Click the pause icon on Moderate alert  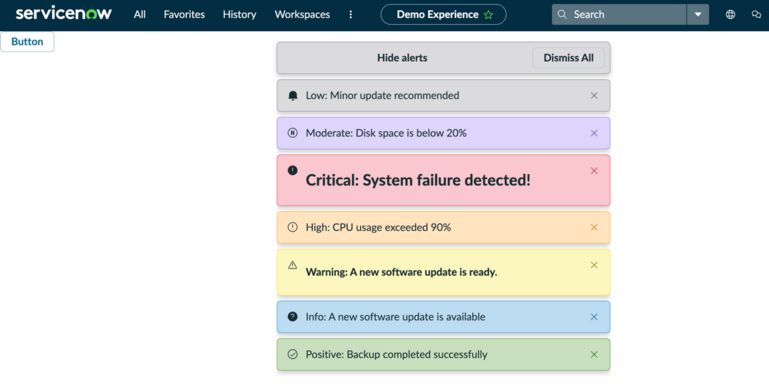(293, 133)
